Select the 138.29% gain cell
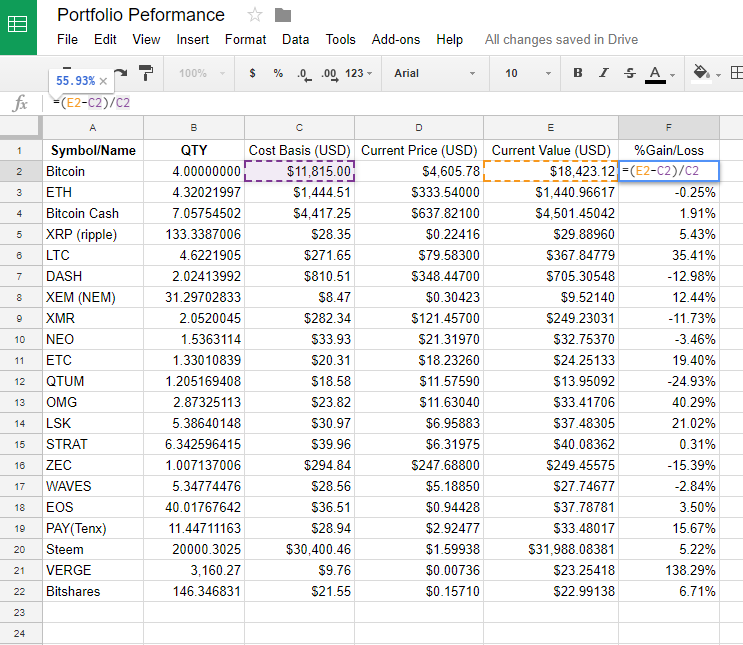This screenshot has height=645, width=743. (669, 570)
